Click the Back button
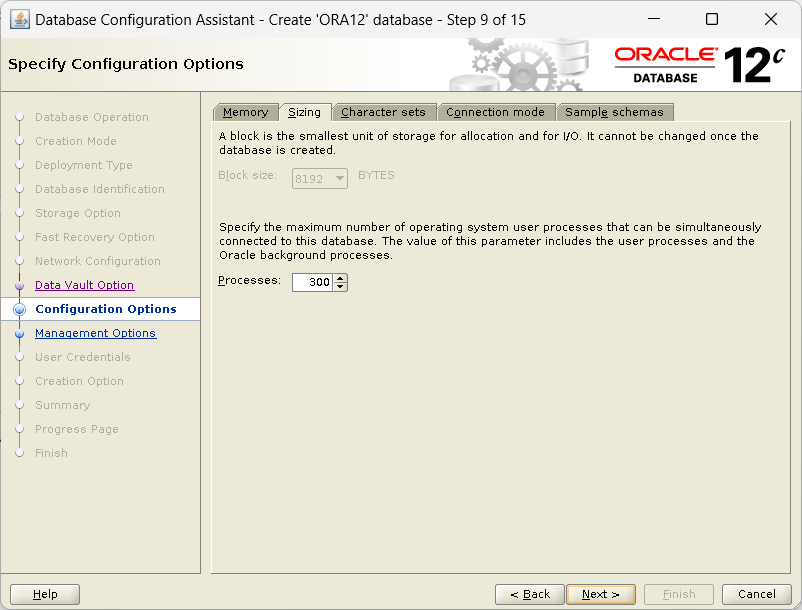 pos(529,594)
